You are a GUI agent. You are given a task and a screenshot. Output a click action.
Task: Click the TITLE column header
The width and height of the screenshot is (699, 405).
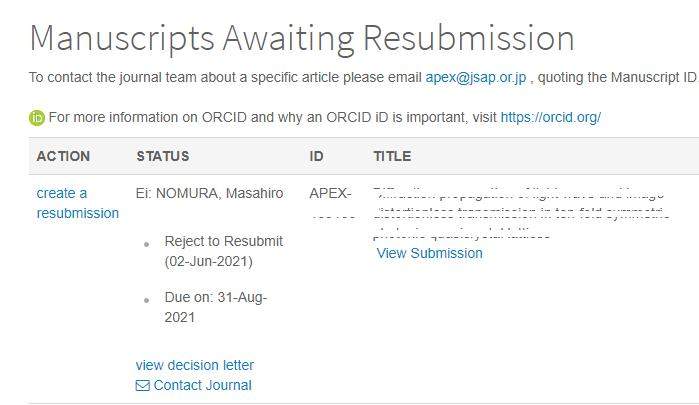click(x=392, y=156)
